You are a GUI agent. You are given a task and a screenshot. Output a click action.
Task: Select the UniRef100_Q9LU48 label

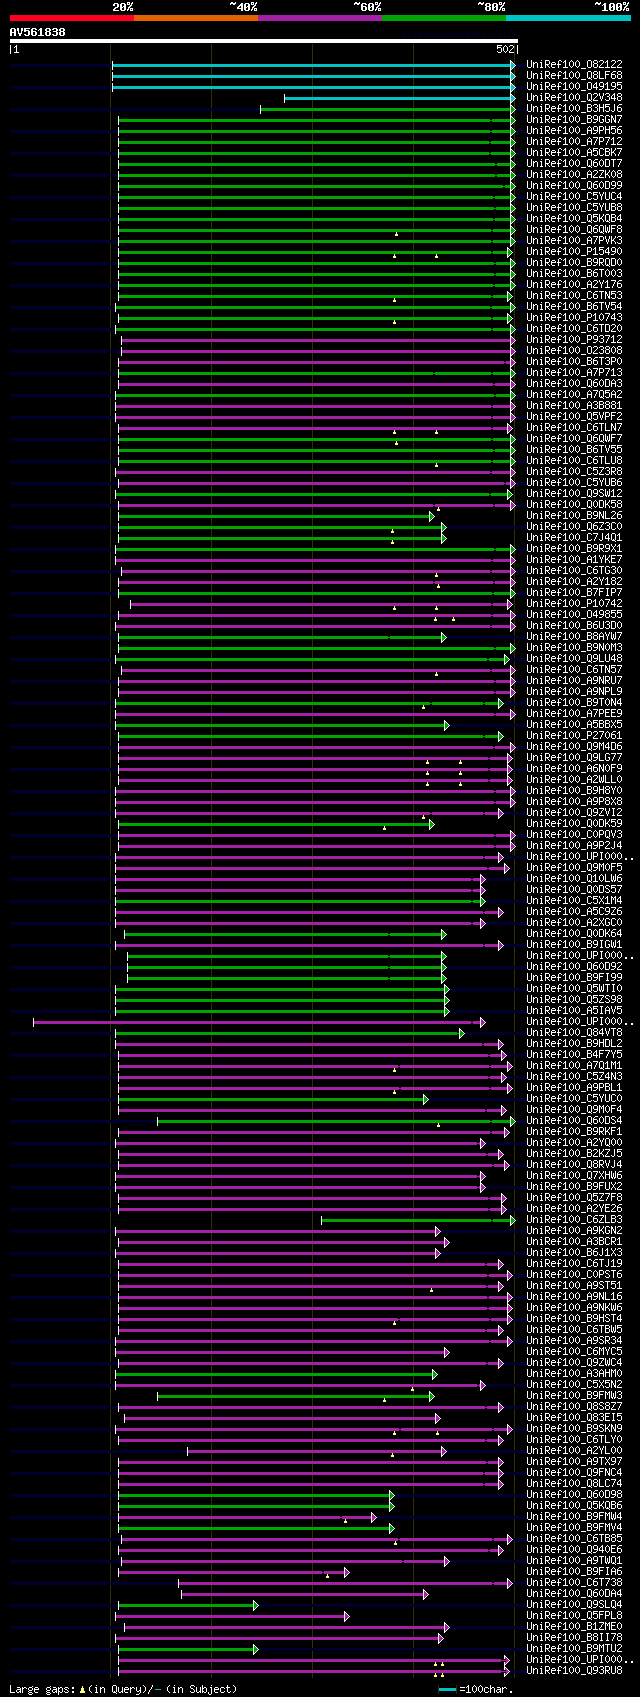[x=574, y=659]
